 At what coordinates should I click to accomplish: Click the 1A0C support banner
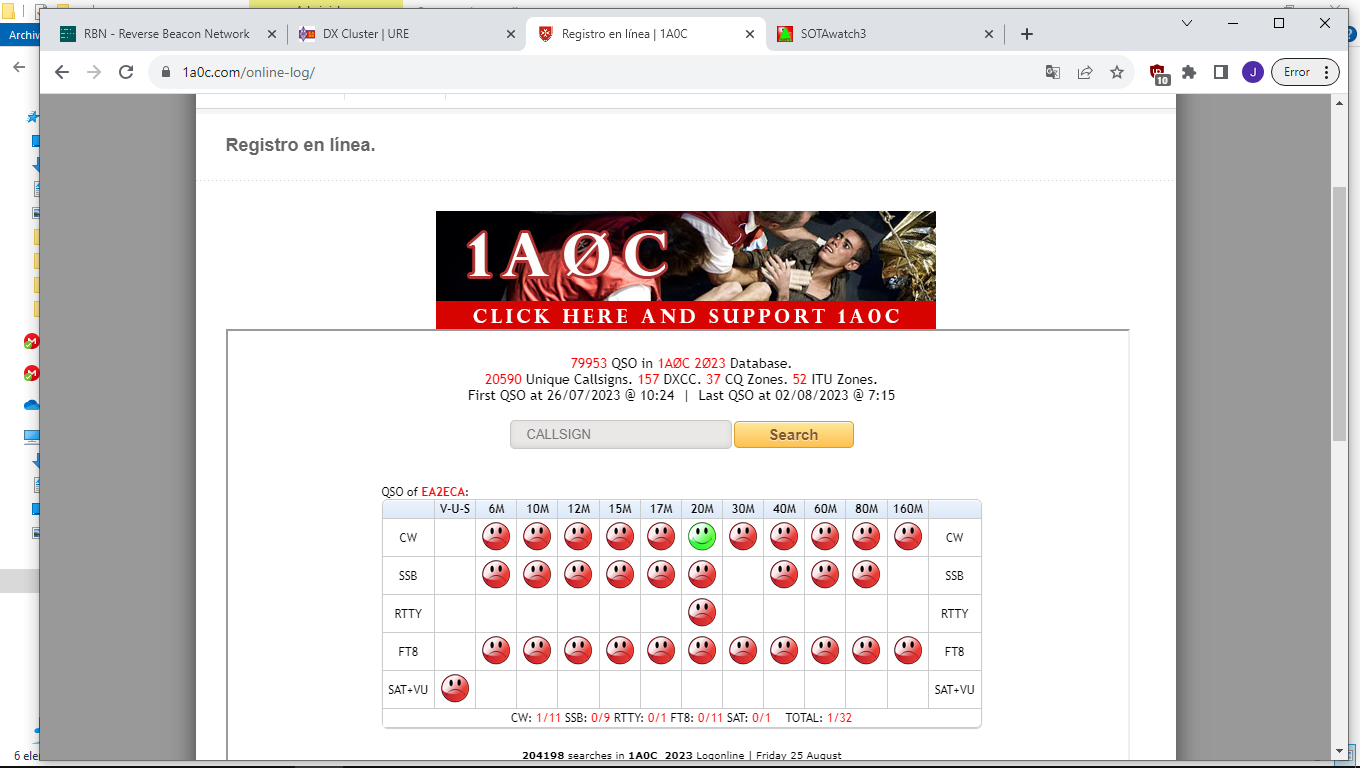[686, 270]
